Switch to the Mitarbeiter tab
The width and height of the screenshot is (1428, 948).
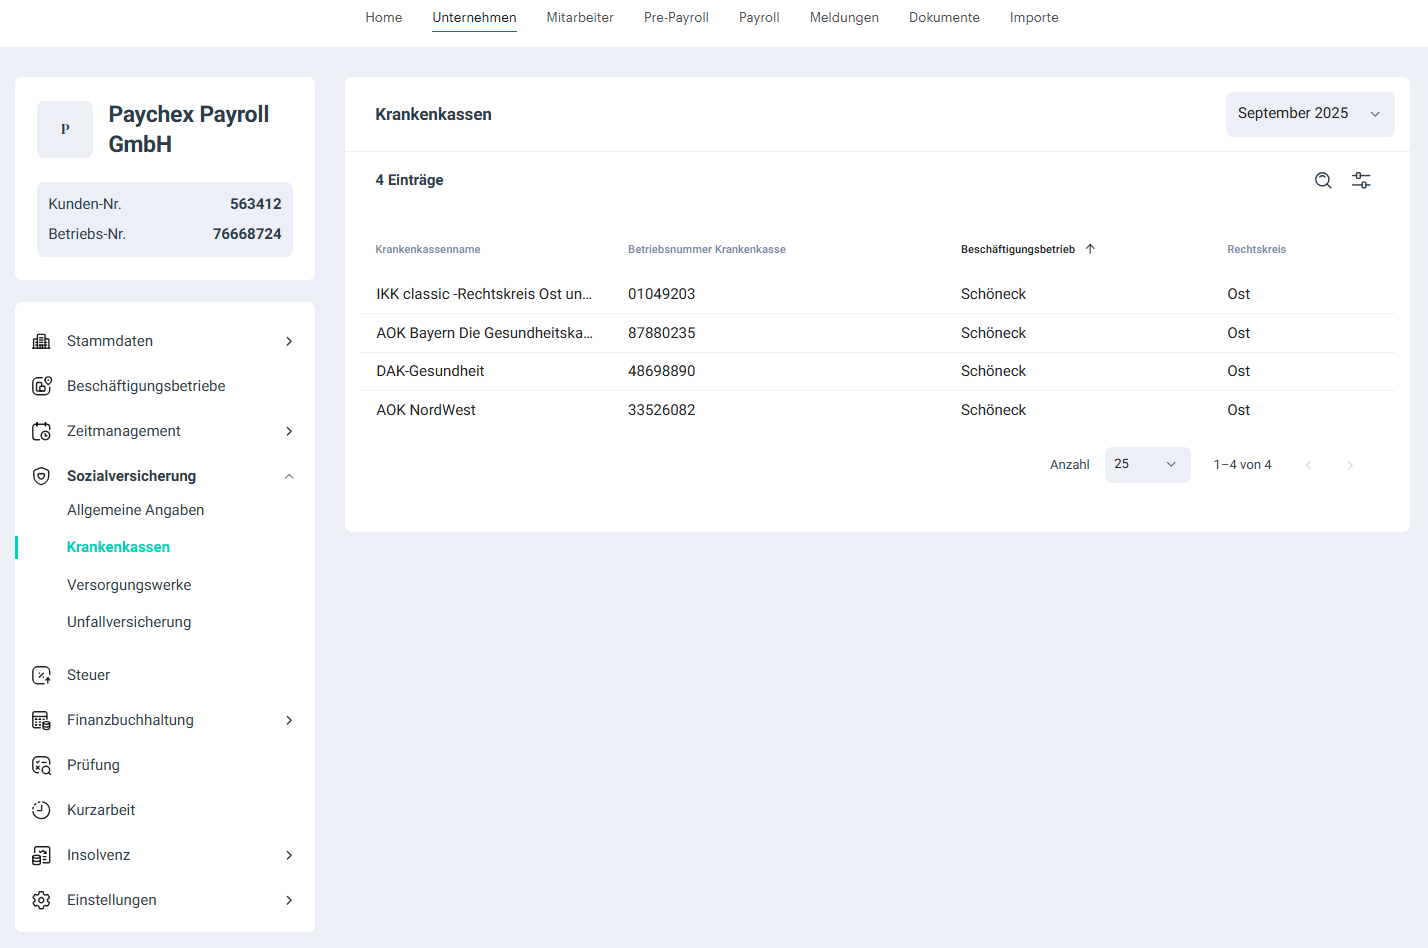tap(580, 18)
